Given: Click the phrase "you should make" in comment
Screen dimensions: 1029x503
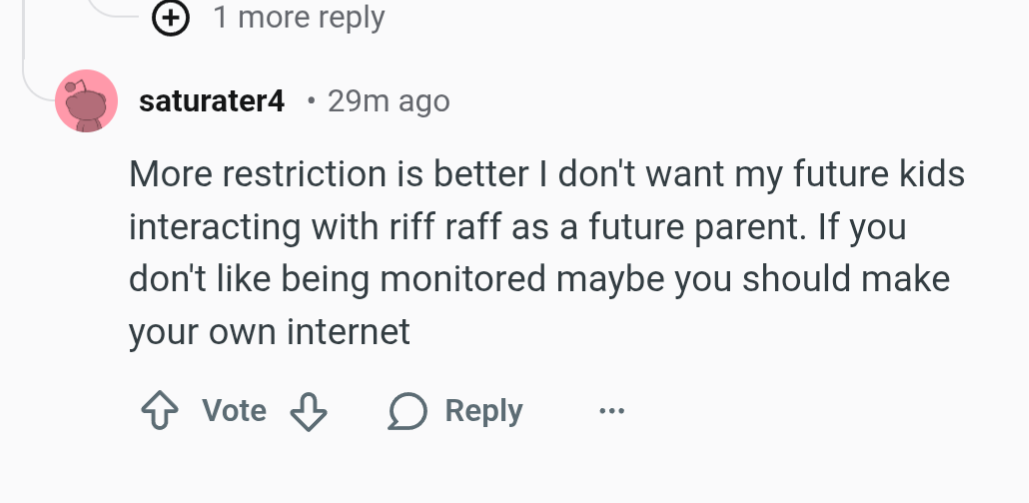Looking at the screenshot, I should click(790, 279).
